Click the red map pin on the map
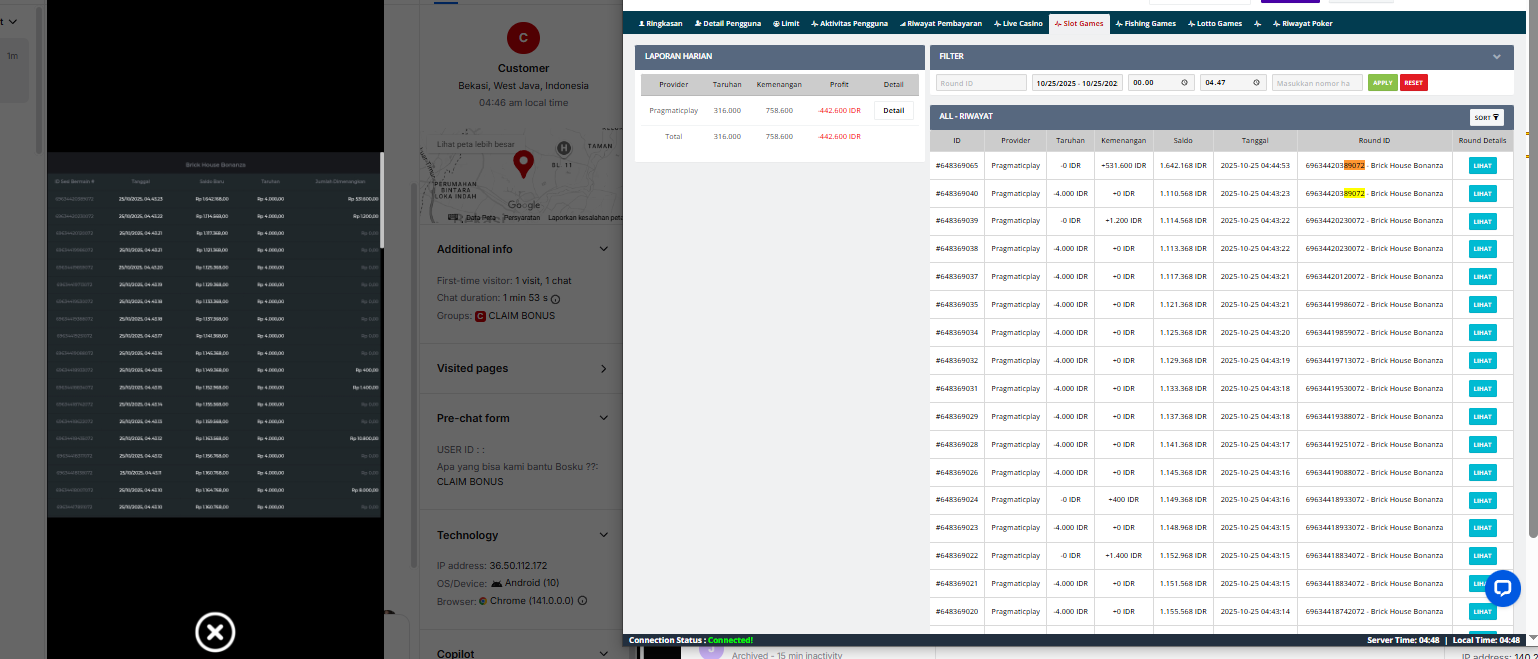1538x659 pixels. [x=523, y=165]
